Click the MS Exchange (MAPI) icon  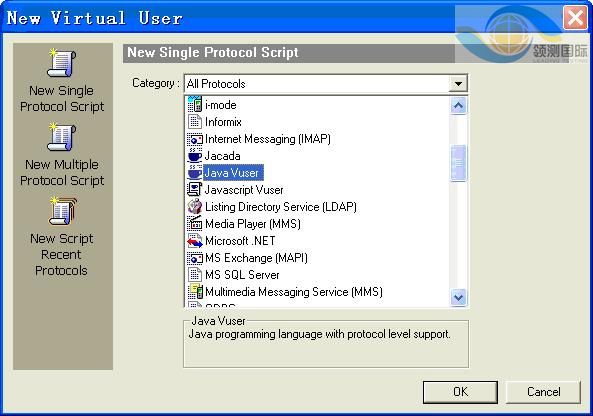tap(195, 258)
